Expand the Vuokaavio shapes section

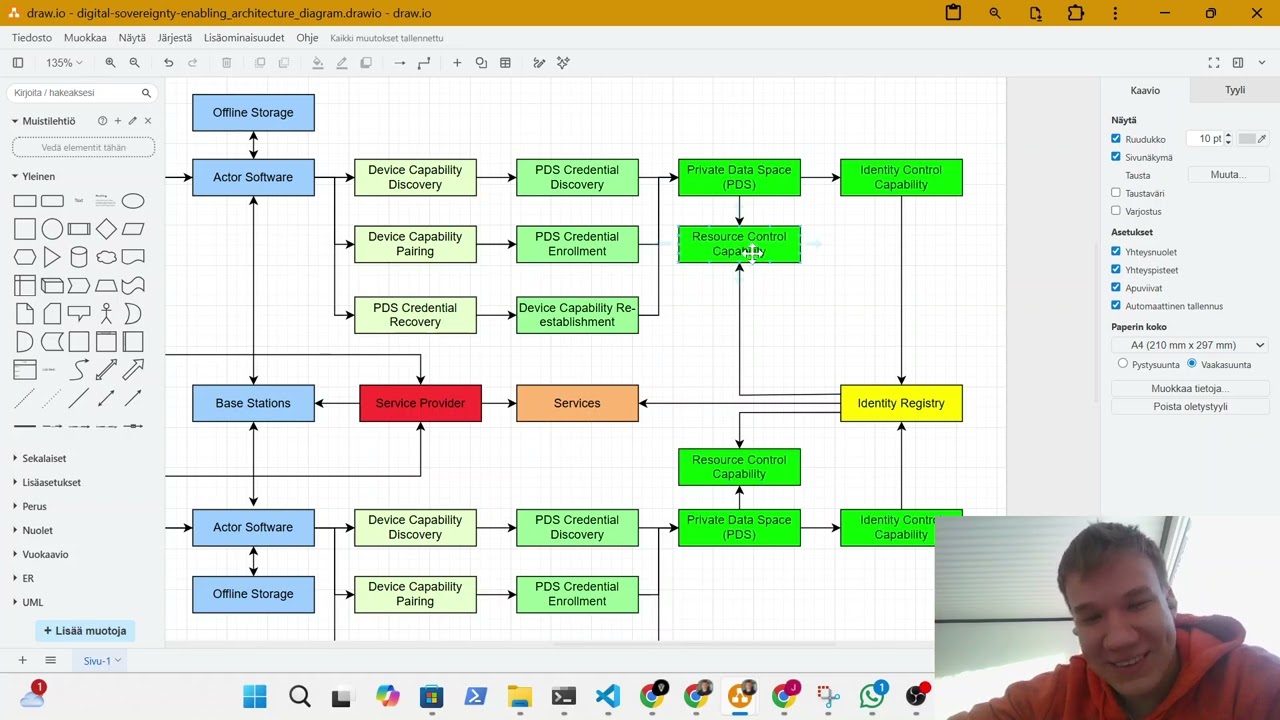click(45, 554)
